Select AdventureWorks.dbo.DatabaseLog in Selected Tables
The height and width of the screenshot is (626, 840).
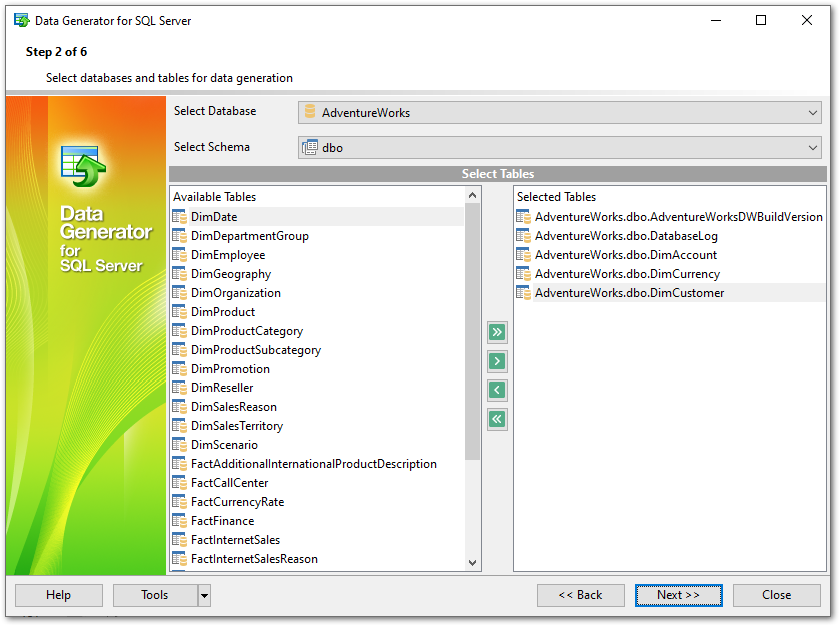[x=670, y=236]
